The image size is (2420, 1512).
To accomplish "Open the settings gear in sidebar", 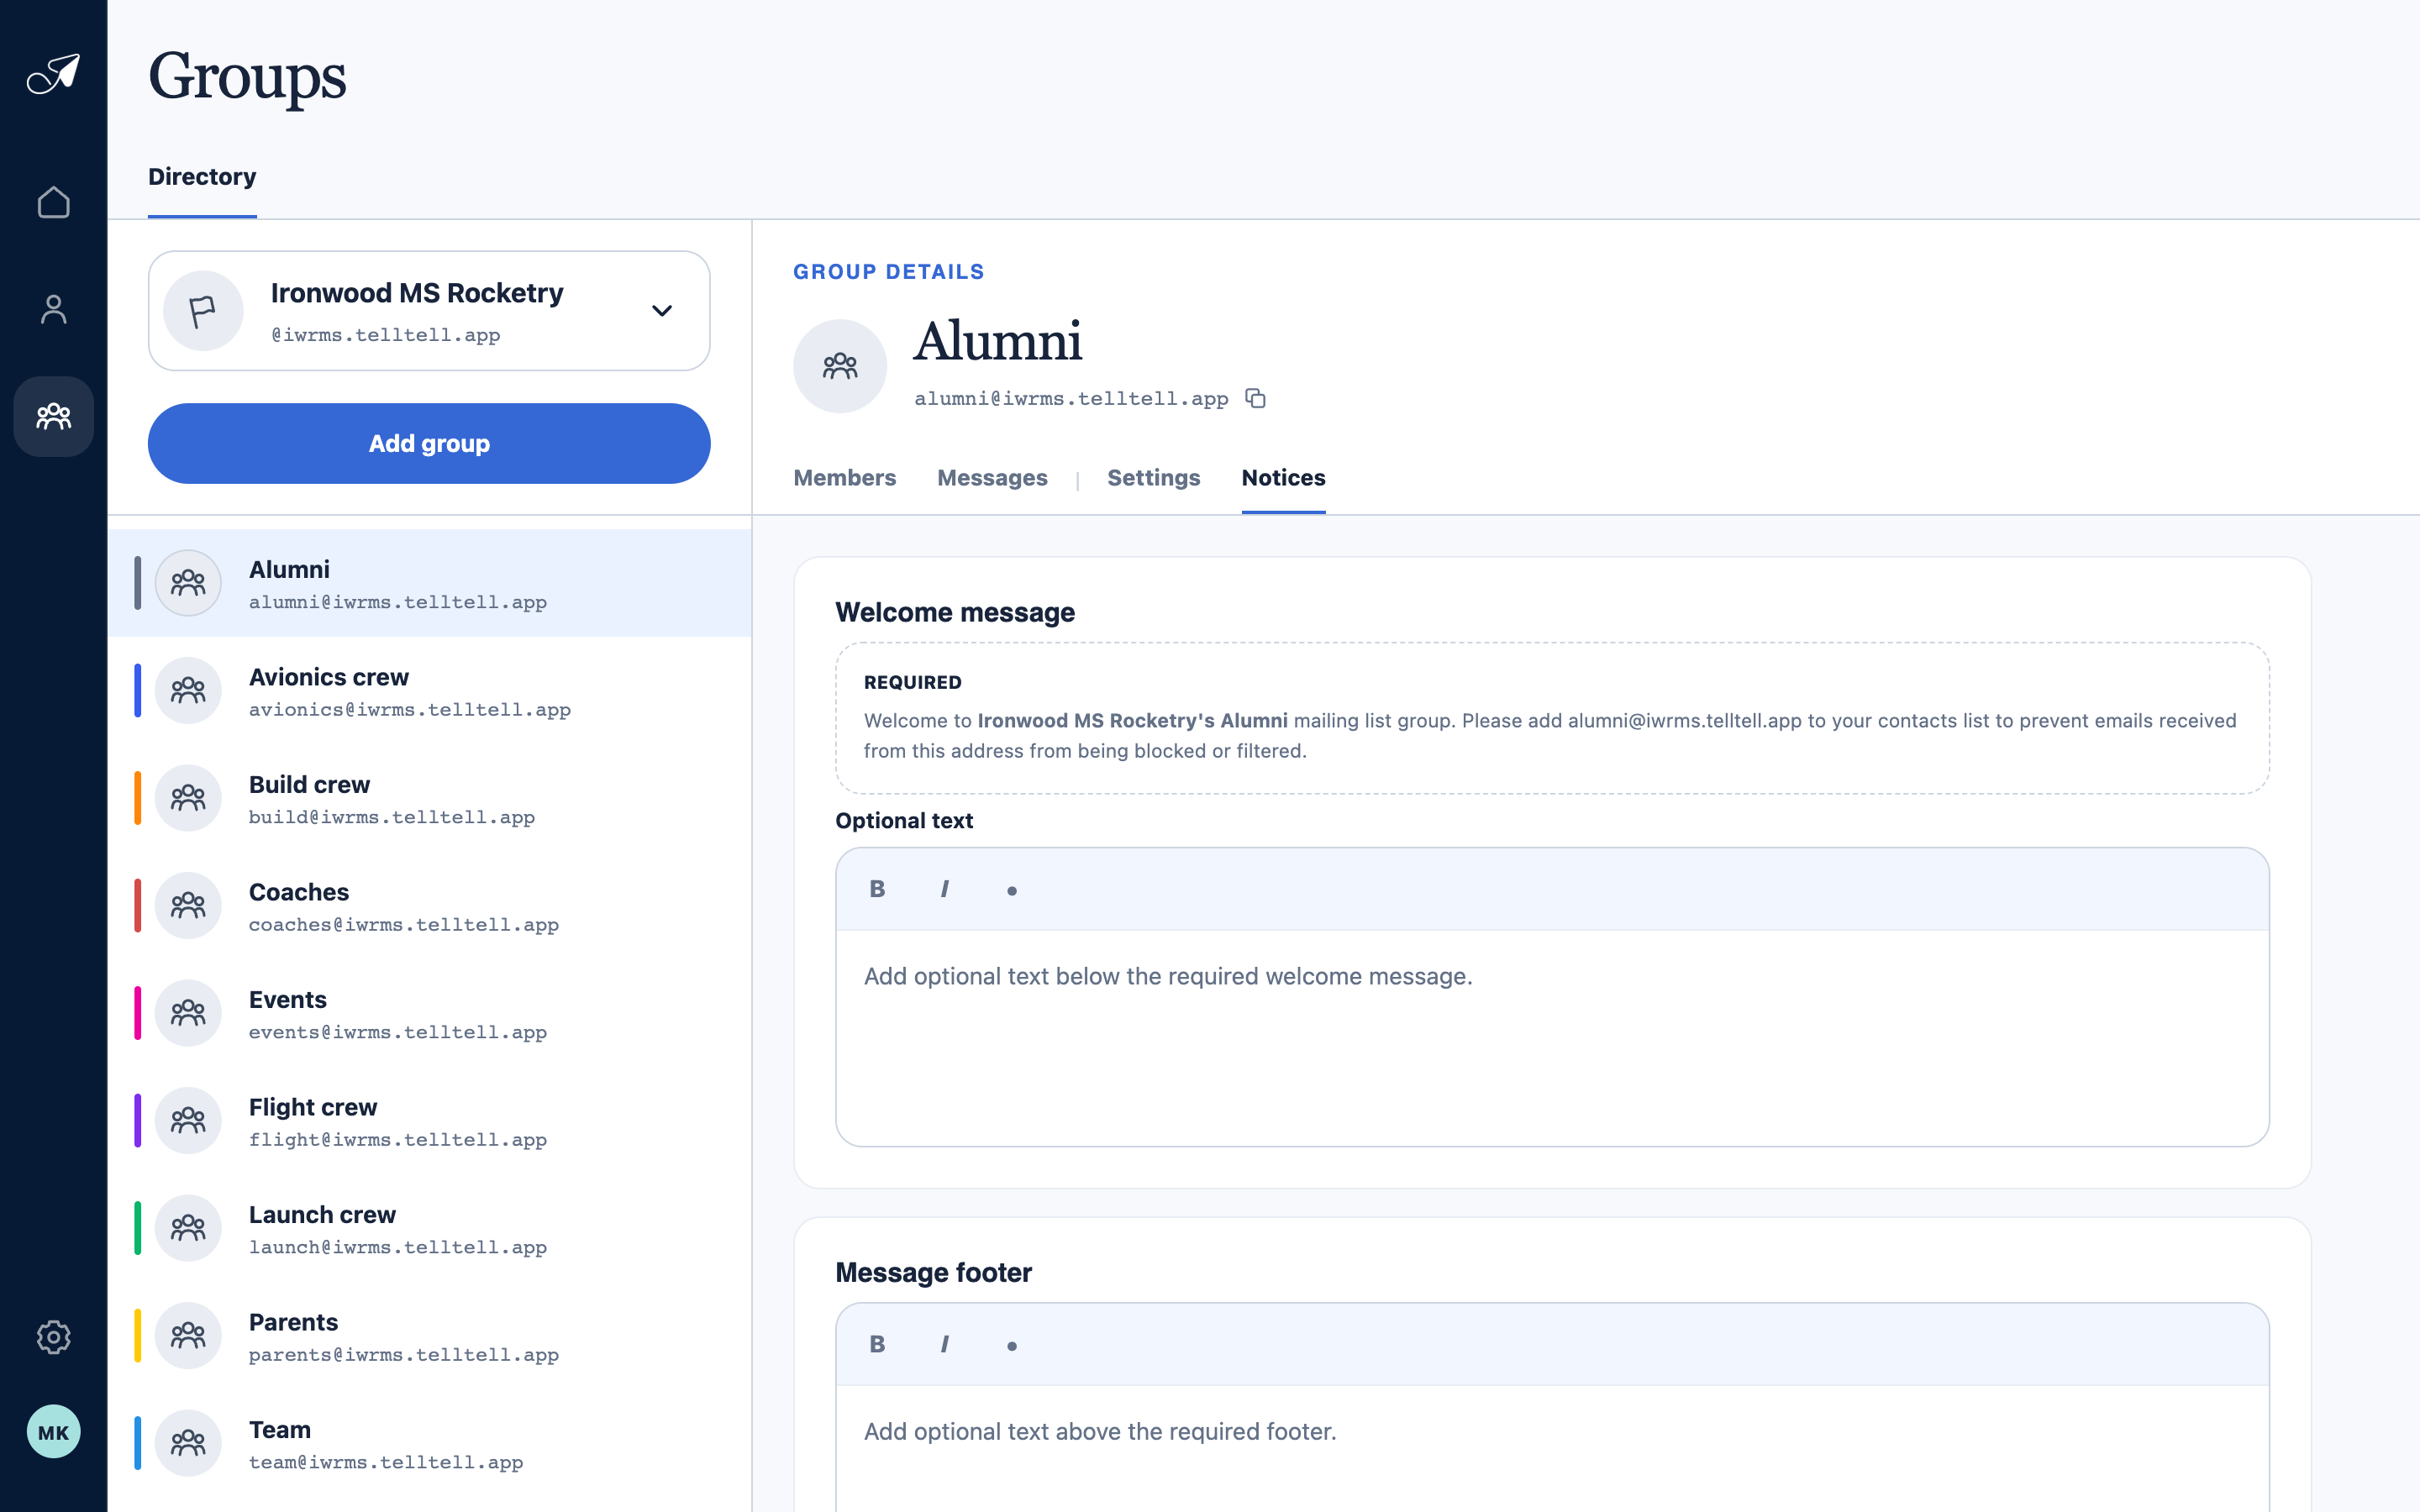I will pyautogui.click(x=53, y=1337).
